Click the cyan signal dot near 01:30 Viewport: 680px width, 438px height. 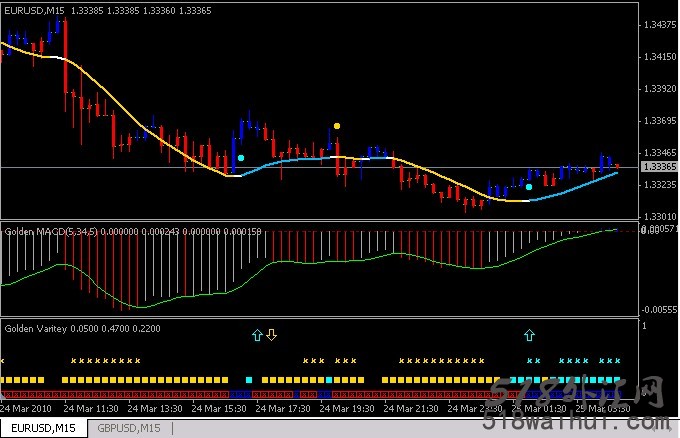pos(529,186)
